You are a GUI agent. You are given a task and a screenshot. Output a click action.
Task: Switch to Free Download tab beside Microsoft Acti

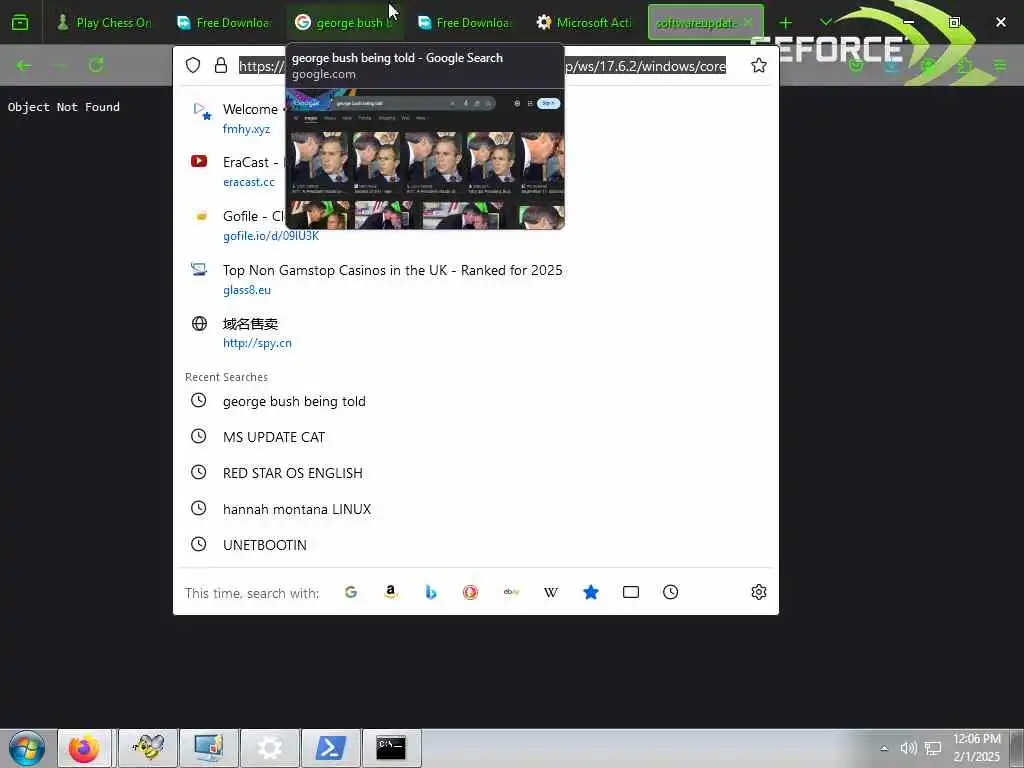(464, 23)
